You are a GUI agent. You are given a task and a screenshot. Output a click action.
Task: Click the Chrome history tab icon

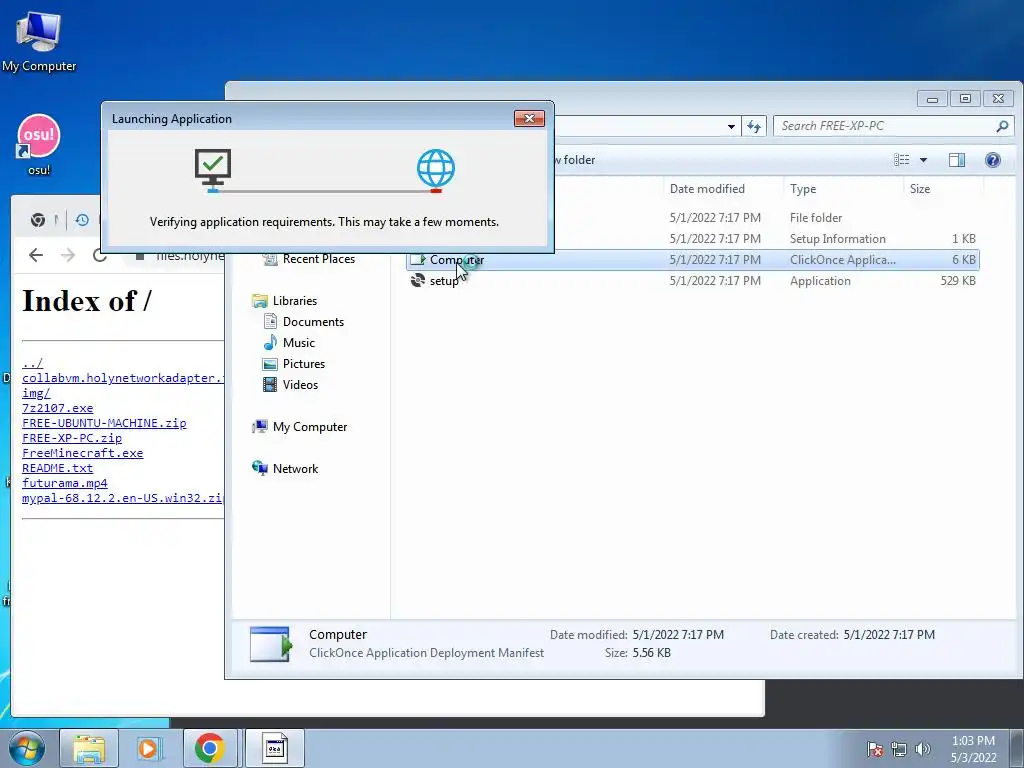(82, 220)
